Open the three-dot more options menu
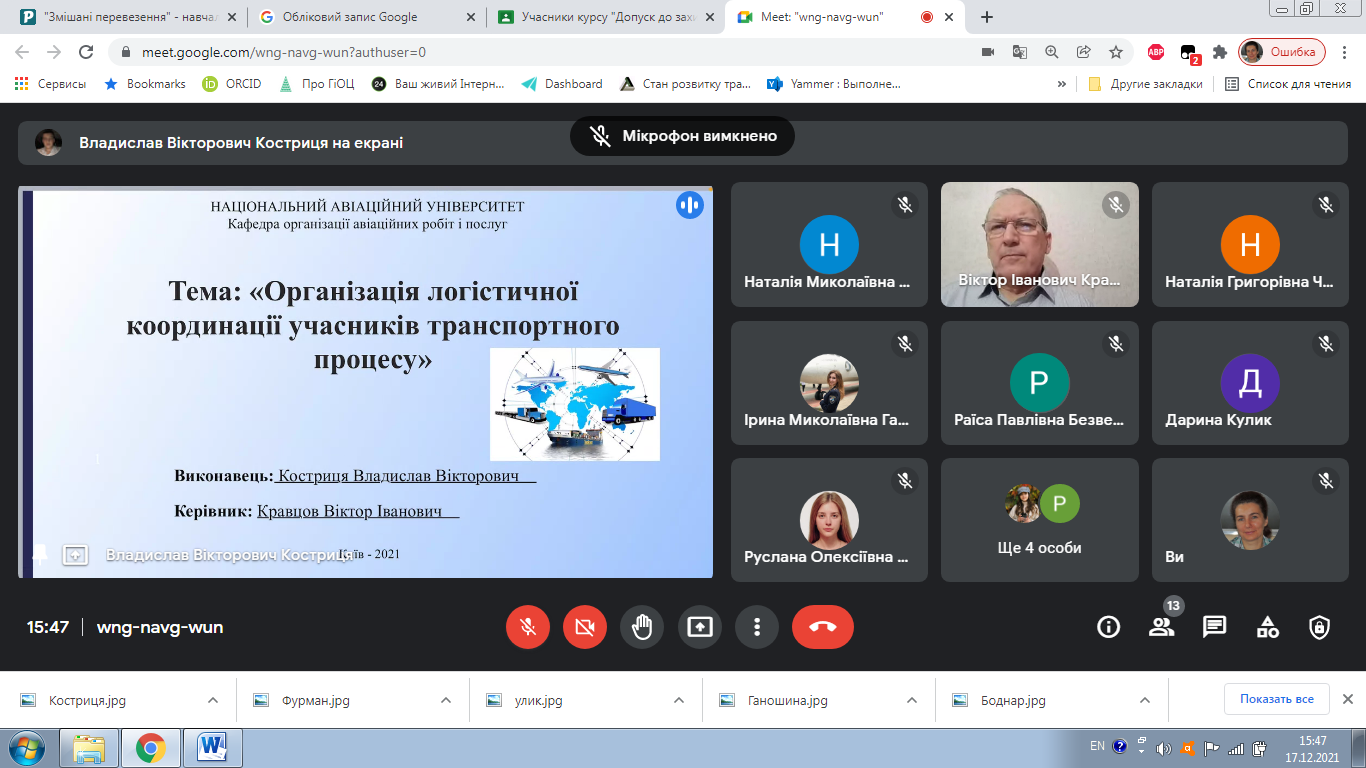1366x768 pixels. pyautogui.click(x=757, y=627)
